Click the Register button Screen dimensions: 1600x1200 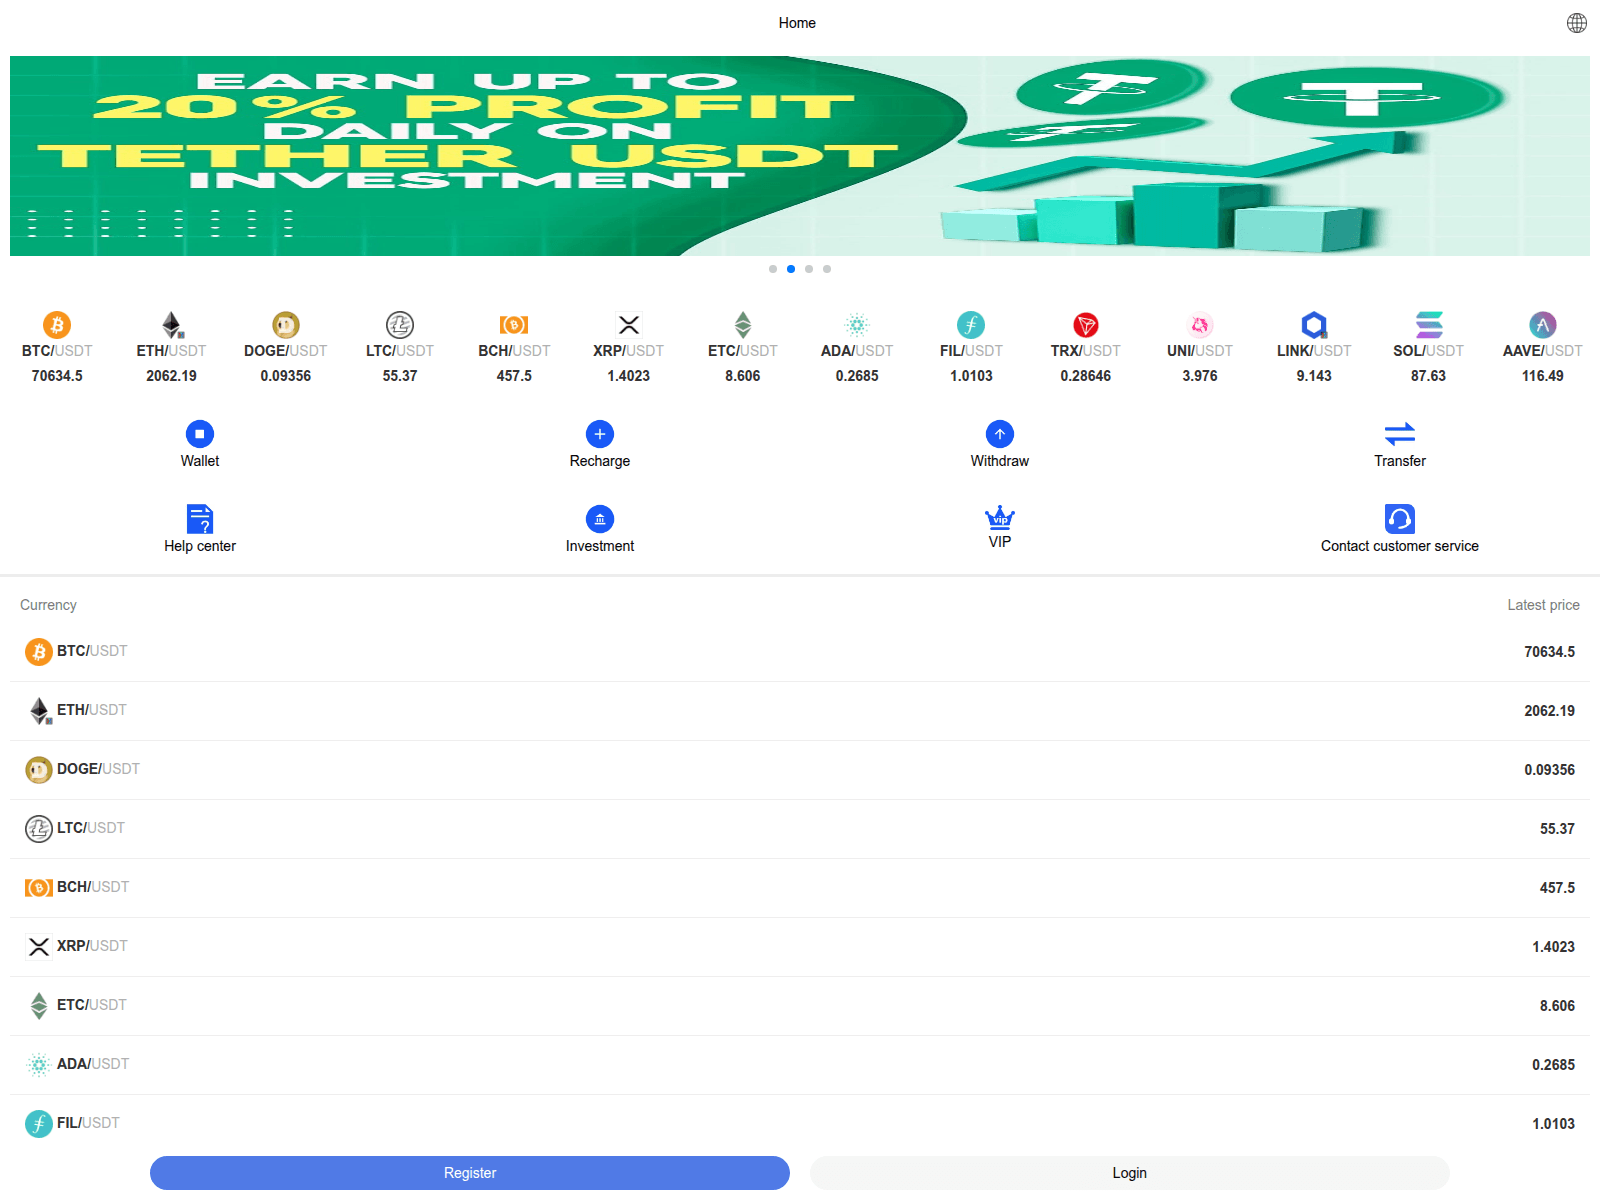pyautogui.click(x=468, y=1172)
